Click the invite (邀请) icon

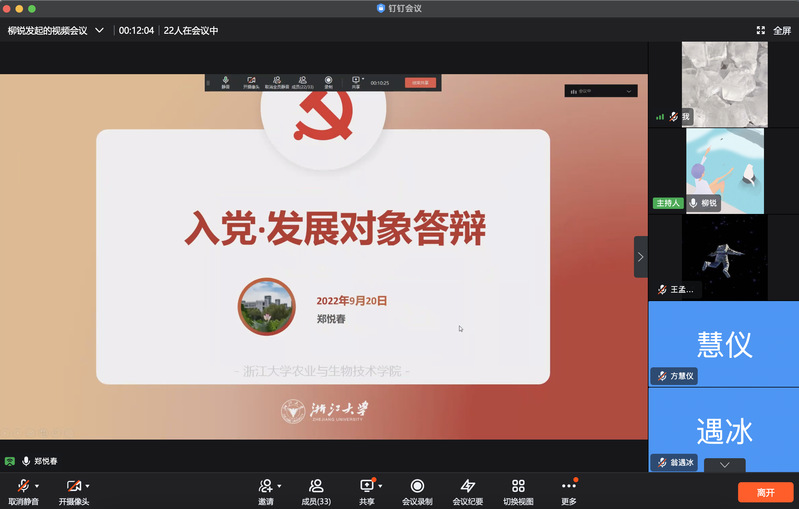pyautogui.click(x=265, y=486)
